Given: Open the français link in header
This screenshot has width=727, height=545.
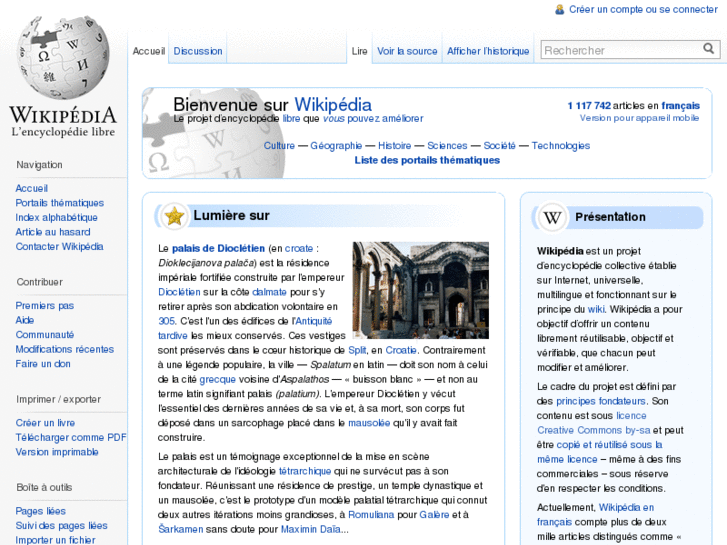Looking at the screenshot, I should pos(680,106).
